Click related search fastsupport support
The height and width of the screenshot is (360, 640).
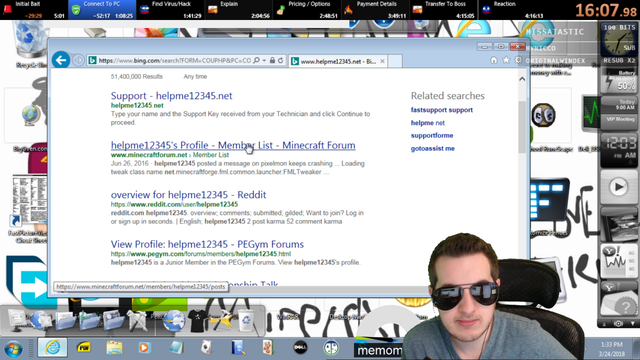pyautogui.click(x=442, y=110)
